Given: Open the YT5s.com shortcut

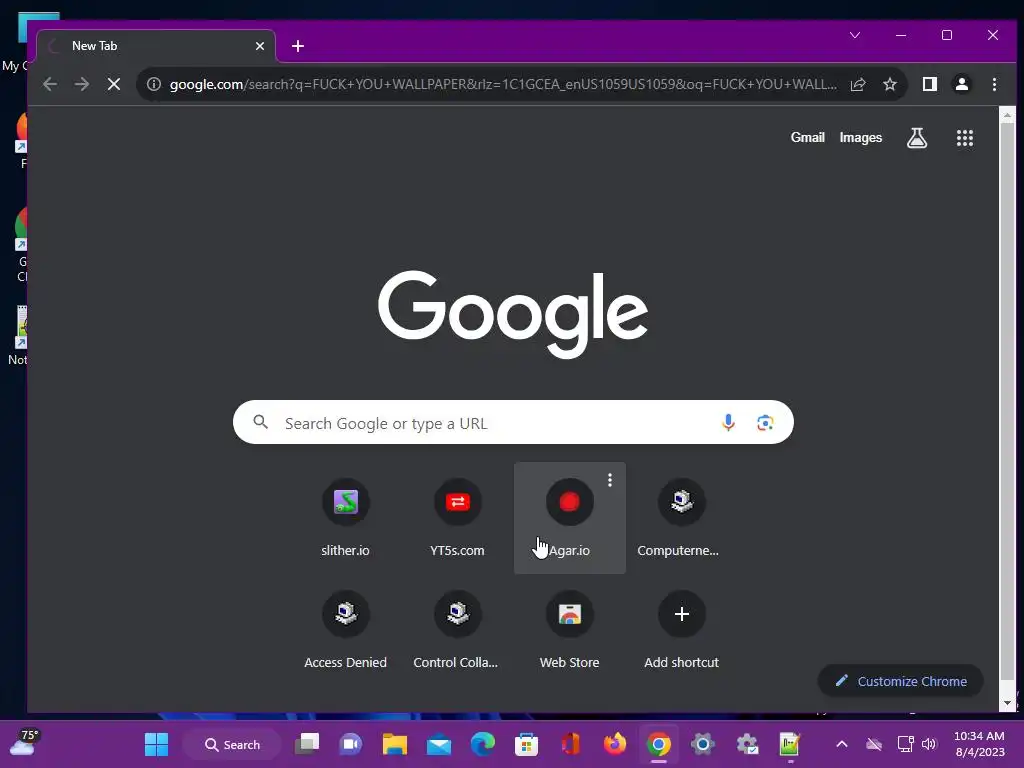Looking at the screenshot, I should click(457, 517).
